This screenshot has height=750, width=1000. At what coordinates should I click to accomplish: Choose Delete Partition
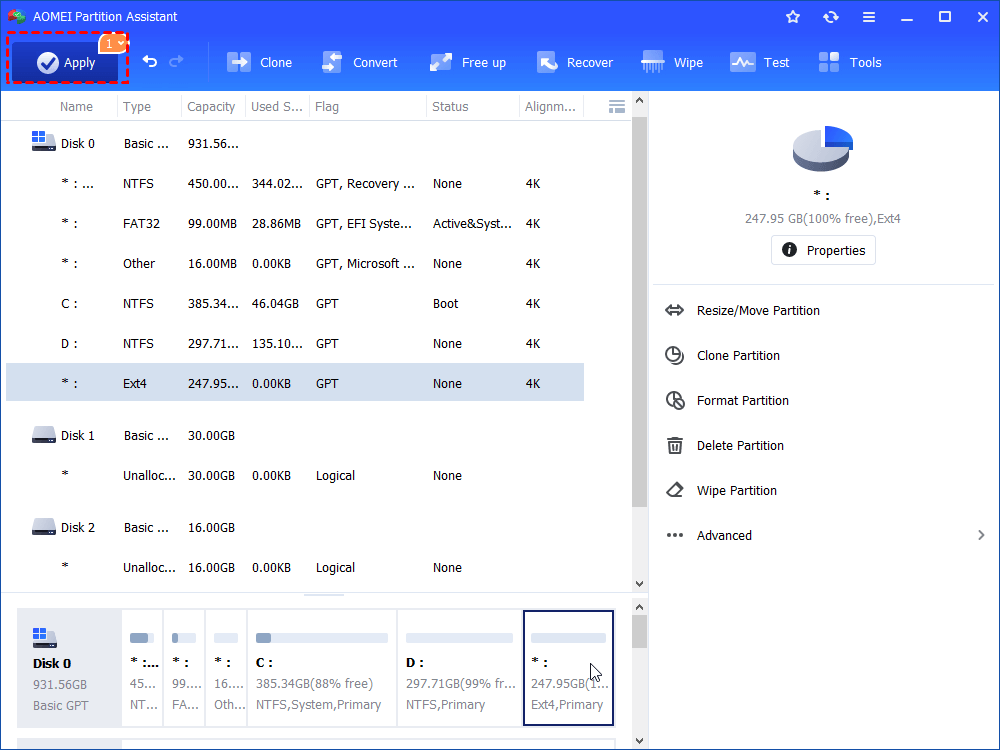(x=740, y=446)
